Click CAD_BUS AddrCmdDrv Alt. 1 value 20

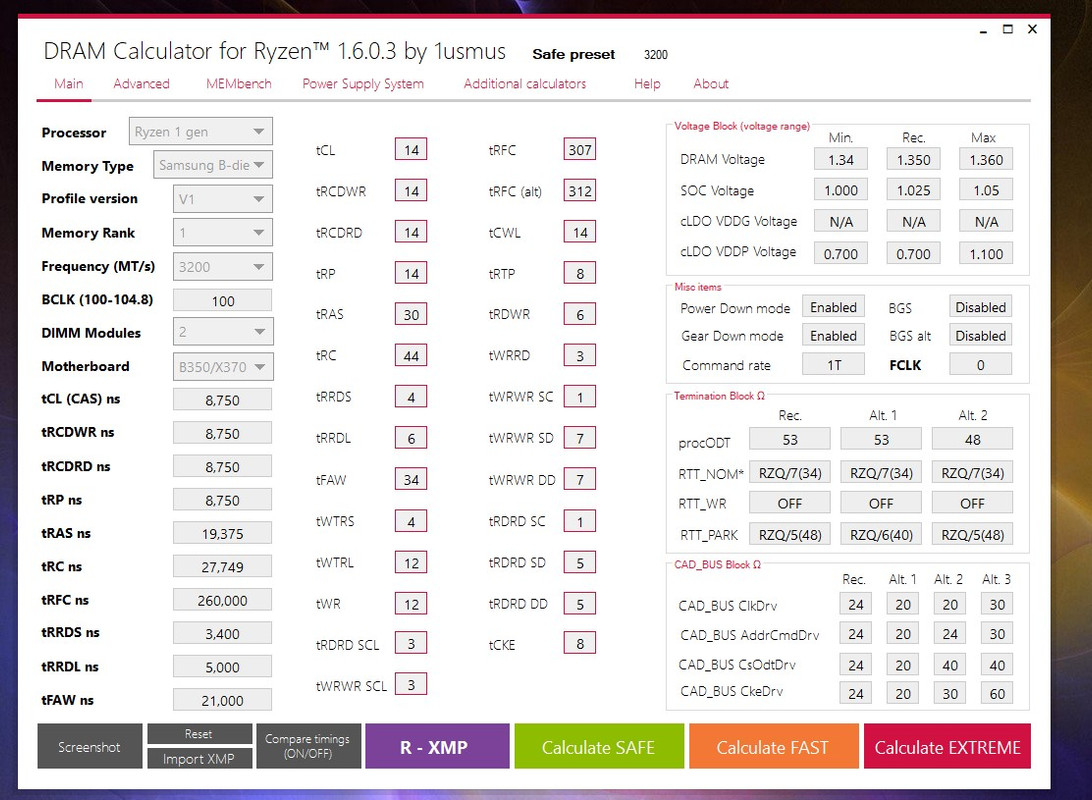[x=903, y=634]
